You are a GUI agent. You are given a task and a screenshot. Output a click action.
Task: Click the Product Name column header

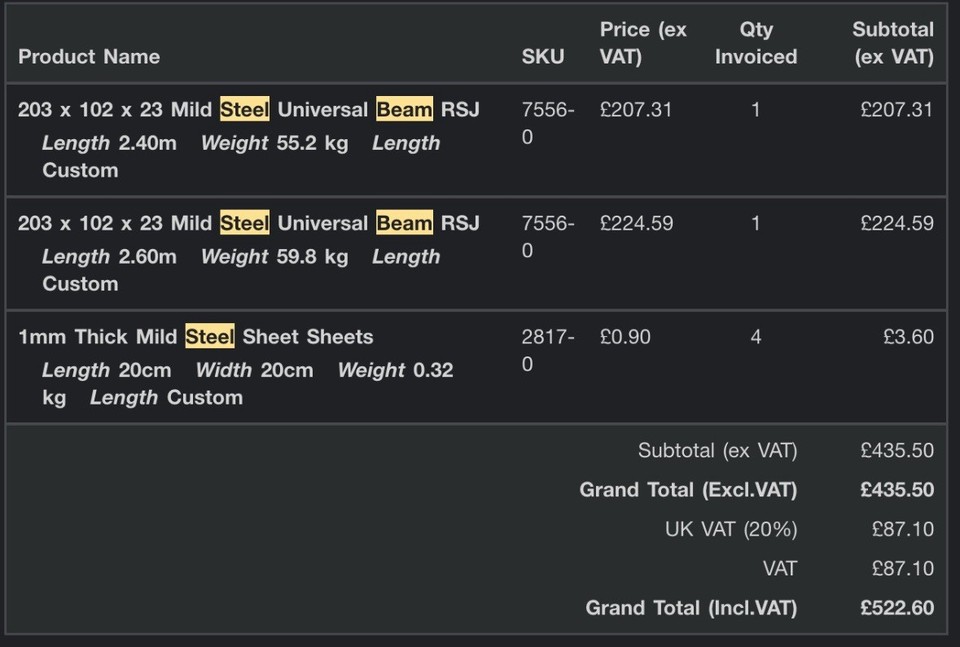89,57
